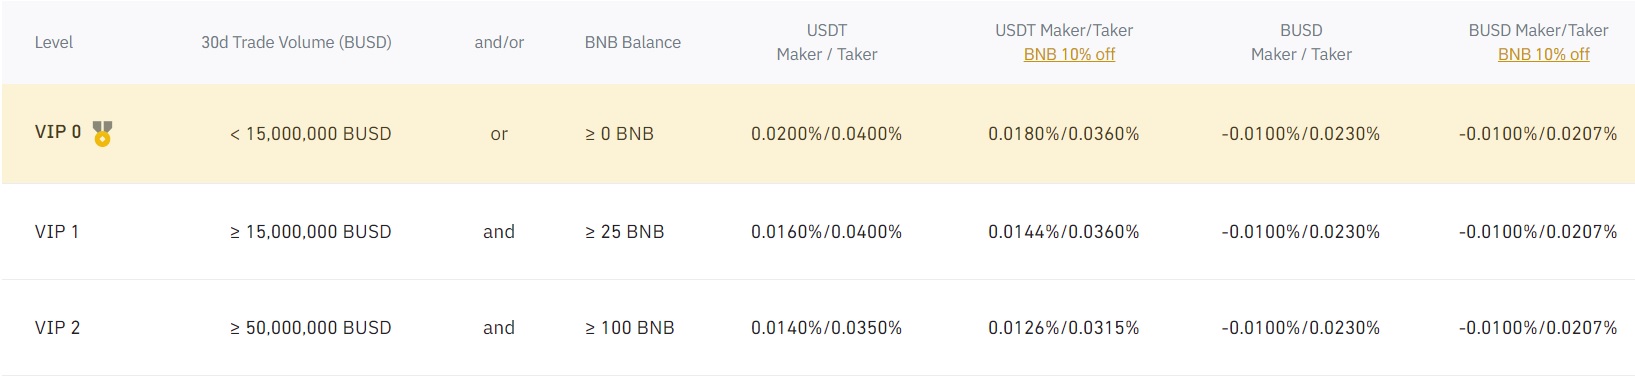Select the ≥ 50,000,000 BUSD volume cell
1635x378 pixels.
(x=311, y=328)
